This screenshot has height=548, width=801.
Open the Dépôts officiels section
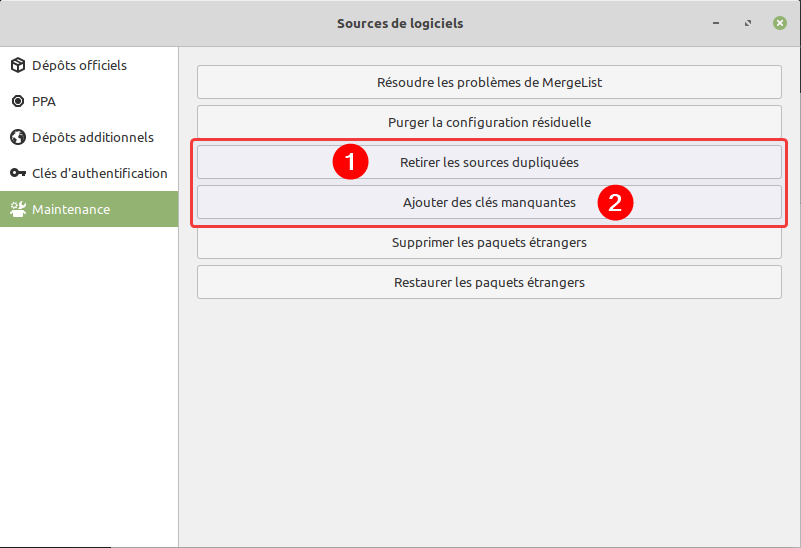click(x=79, y=66)
